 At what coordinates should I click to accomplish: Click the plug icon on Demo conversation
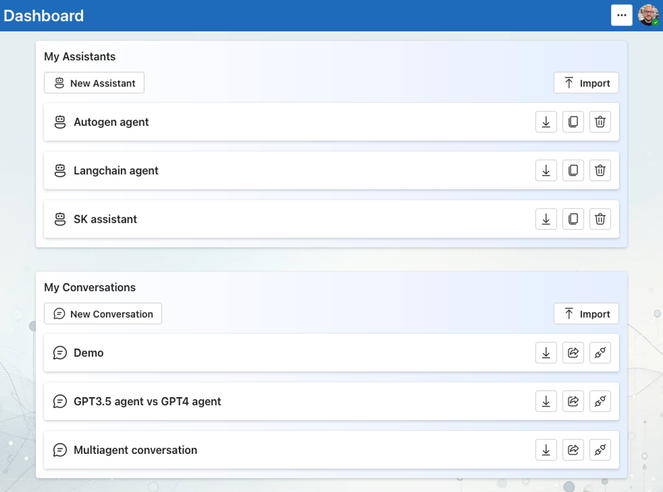tap(600, 353)
